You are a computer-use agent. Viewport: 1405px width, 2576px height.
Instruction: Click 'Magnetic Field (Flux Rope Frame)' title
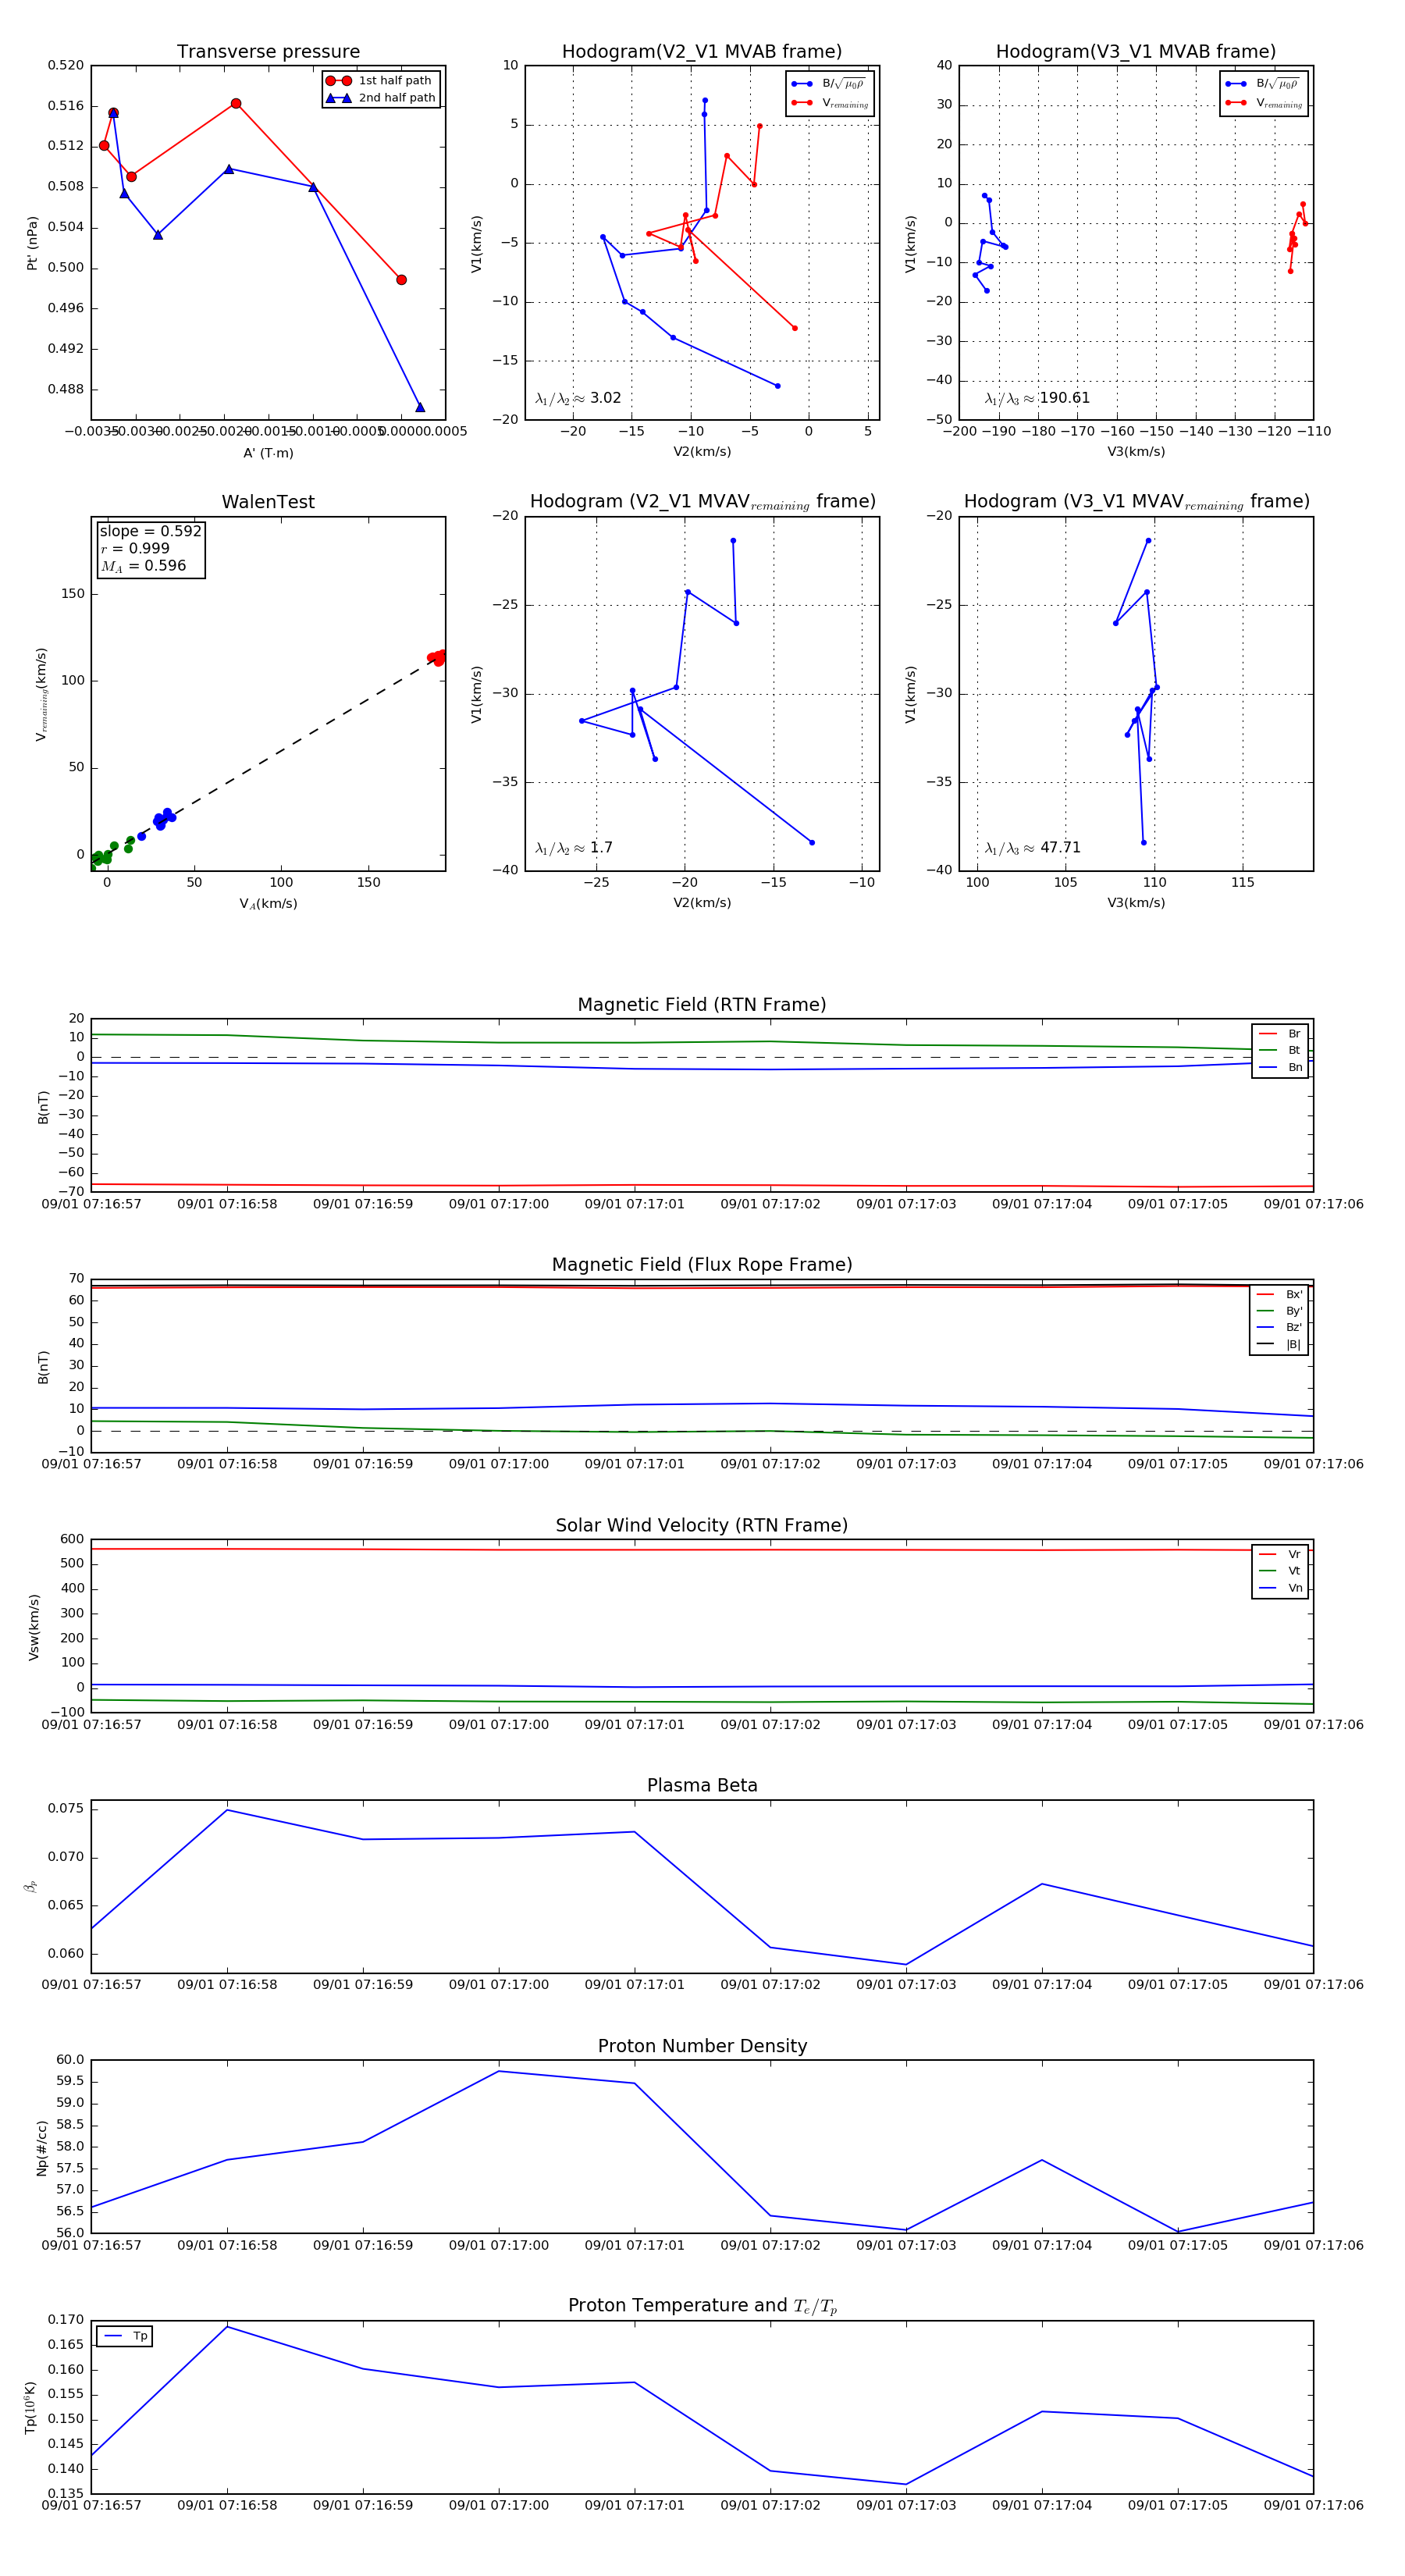[x=702, y=1265]
